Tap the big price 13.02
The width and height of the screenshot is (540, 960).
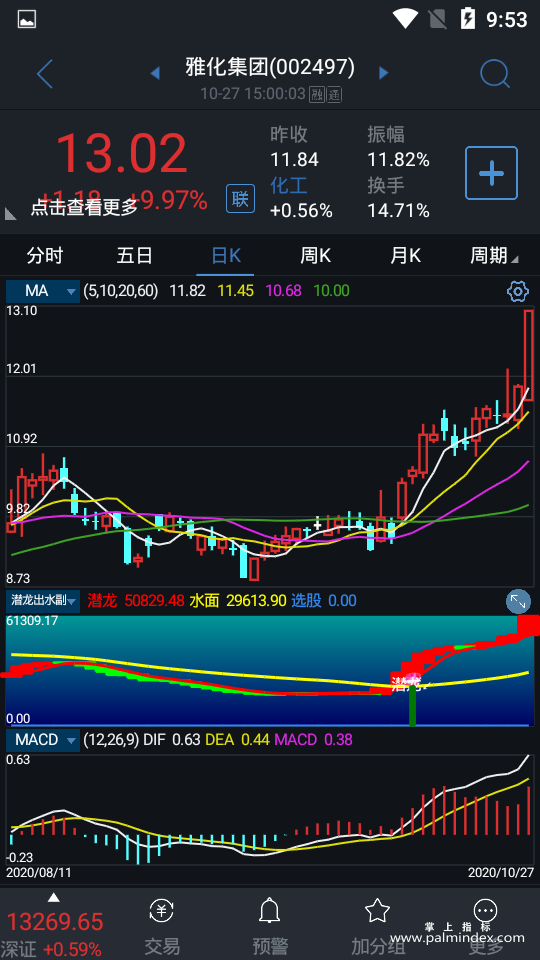pos(121,154)
